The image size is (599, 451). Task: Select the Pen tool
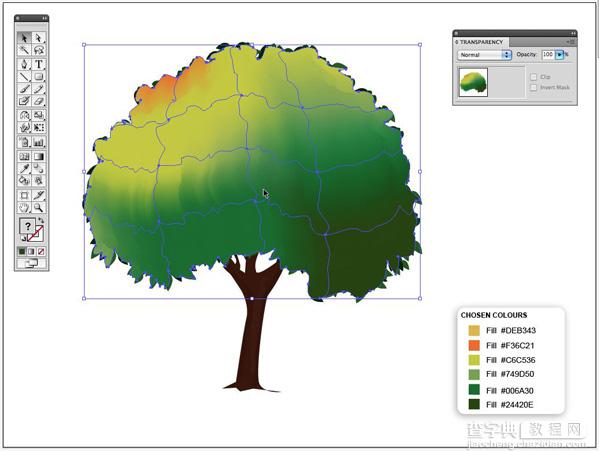click(24, 64)
